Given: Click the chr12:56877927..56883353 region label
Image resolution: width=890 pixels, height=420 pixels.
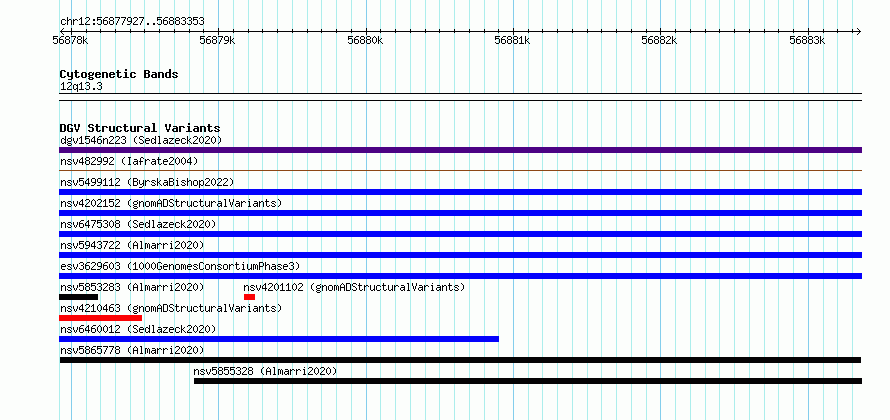Looking at the screenshot, I should pyautogui.click(x=132, y=22).
